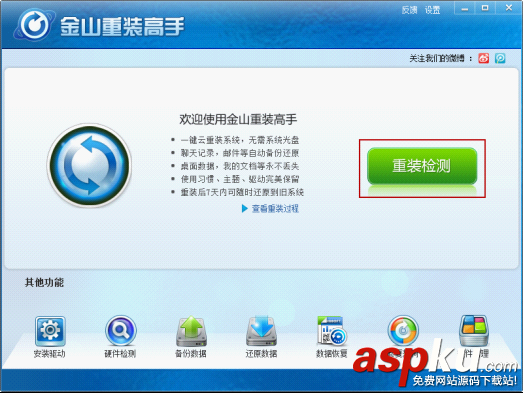Screen dimensions: 523x393
Task: Minimize the 金山重装高手 window
Action: [x=465, y=8]
